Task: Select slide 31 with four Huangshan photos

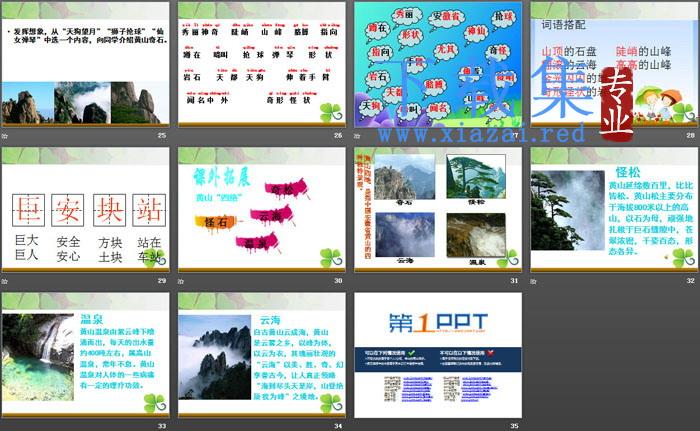Action: point(438,209)
